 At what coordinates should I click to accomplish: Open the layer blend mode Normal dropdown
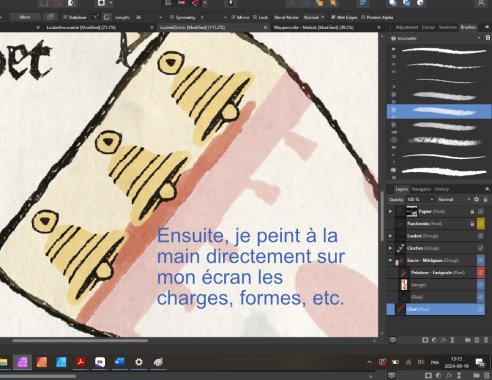click(454, 199)
